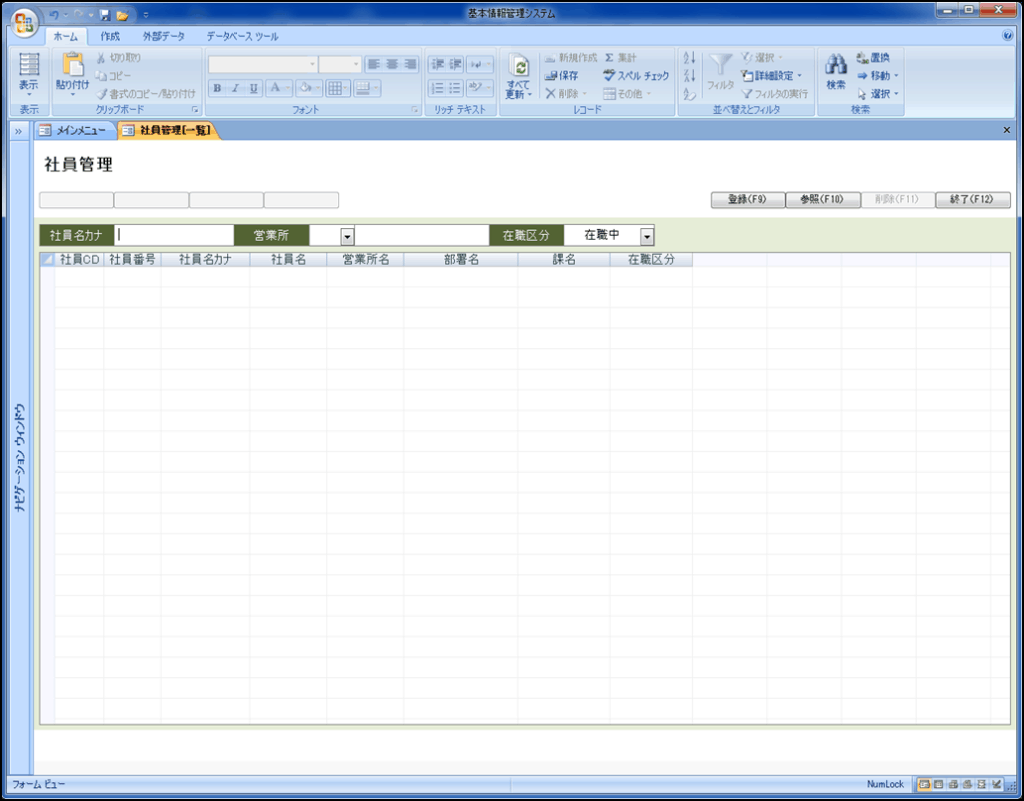Click the スペル チェック icon
Screen dimensions: 1024x801
(610, 76)
